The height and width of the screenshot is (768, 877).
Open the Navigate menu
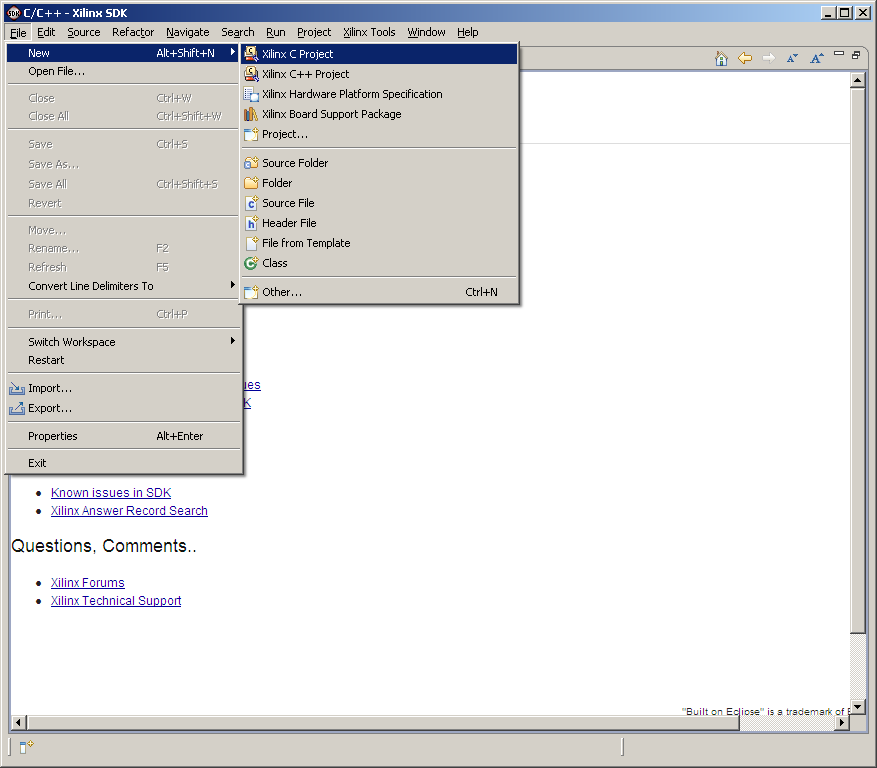tap(187, 32)
